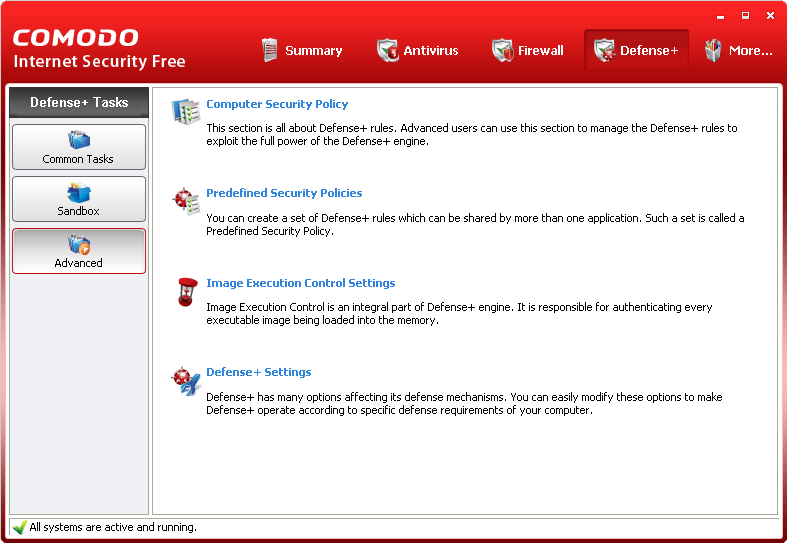Click the Image Execution Control hourglass icon
Screen dimensions: 787x543
pos(187,292)
